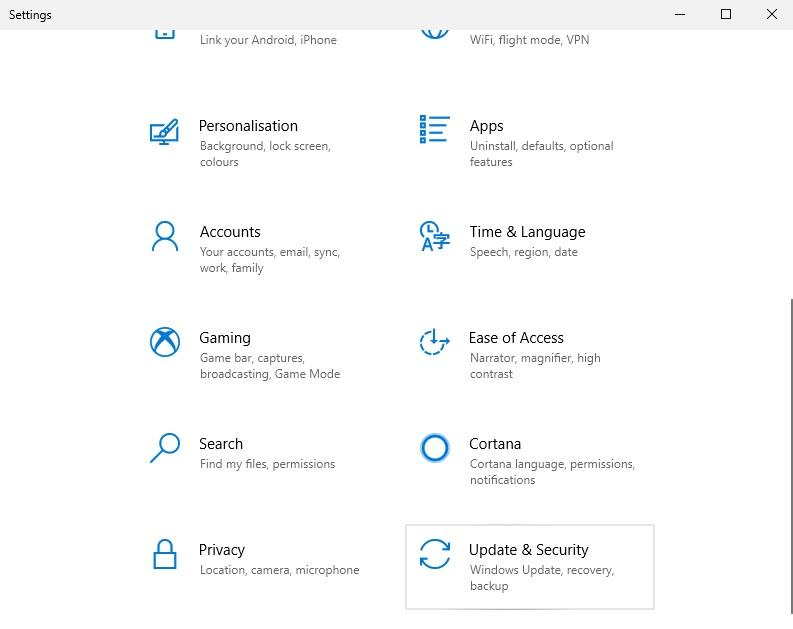Click 'Your accounts, email, sync' description
The height and width of the screenshot is (629, 793).
[270, 260]
